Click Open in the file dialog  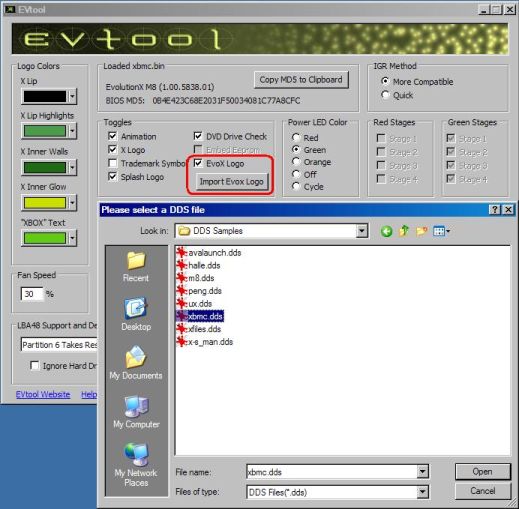[482, 472]
